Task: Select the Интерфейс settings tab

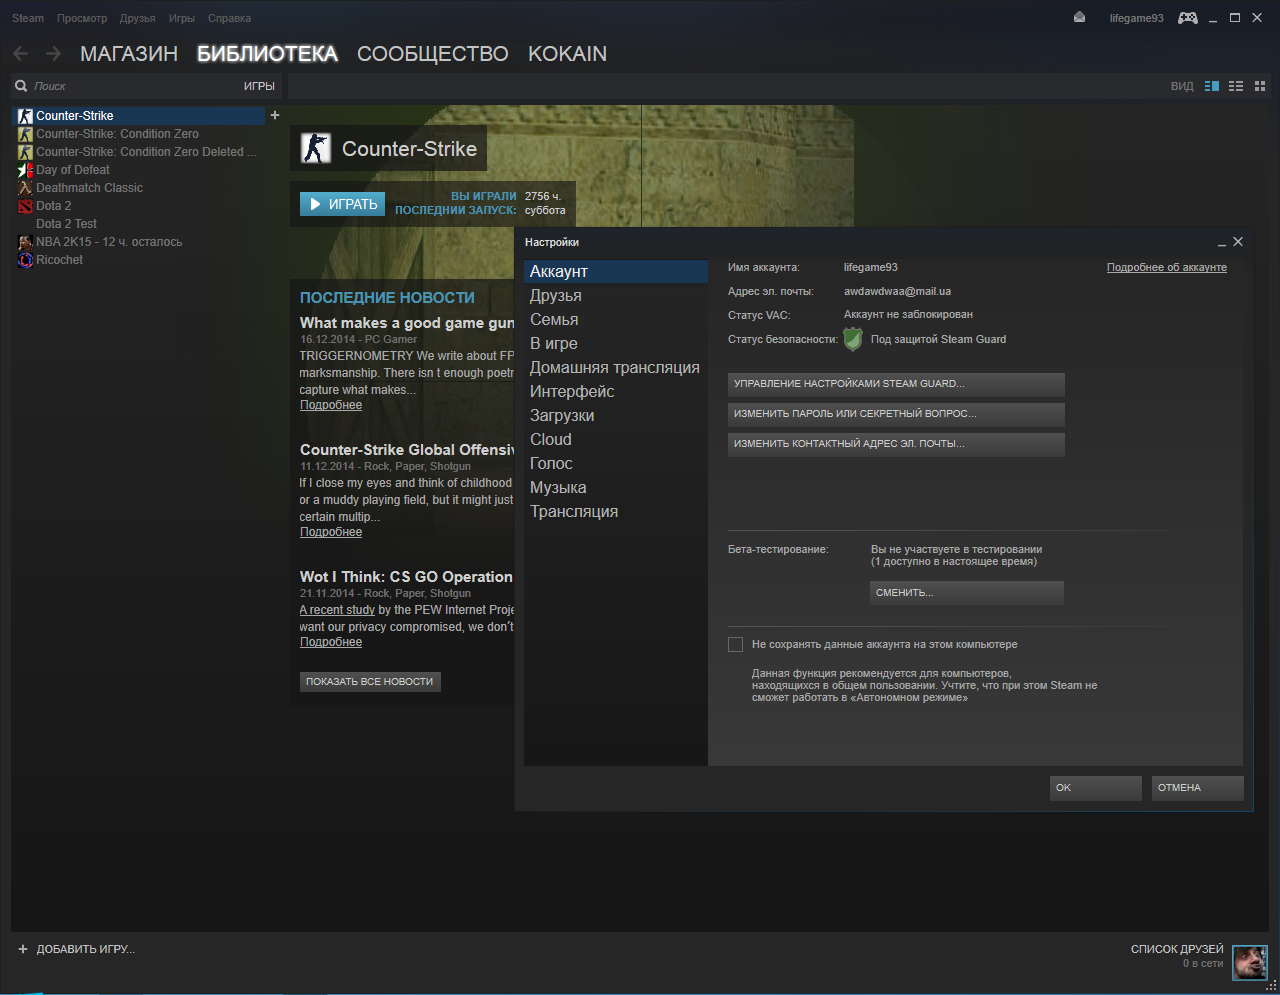Action: pos(616,392)
